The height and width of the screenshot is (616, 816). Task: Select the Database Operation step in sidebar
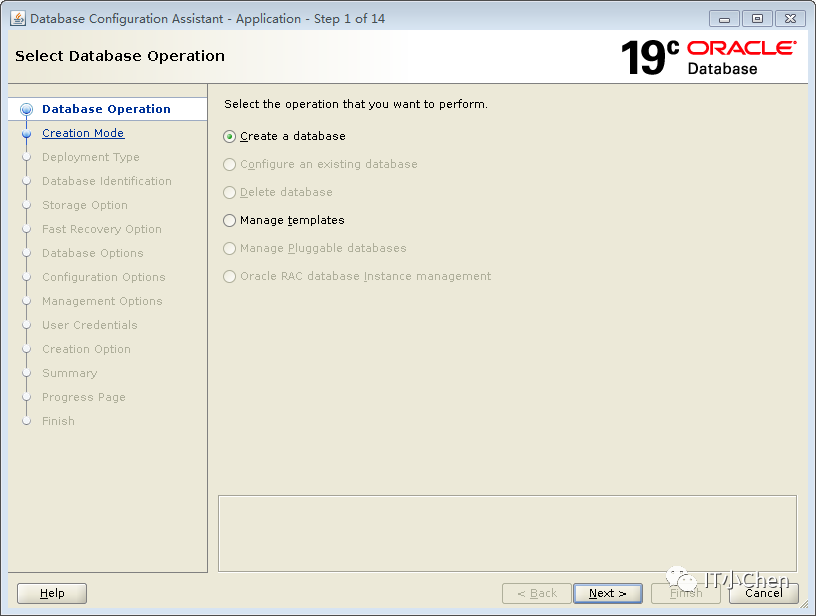pos(108,109)
